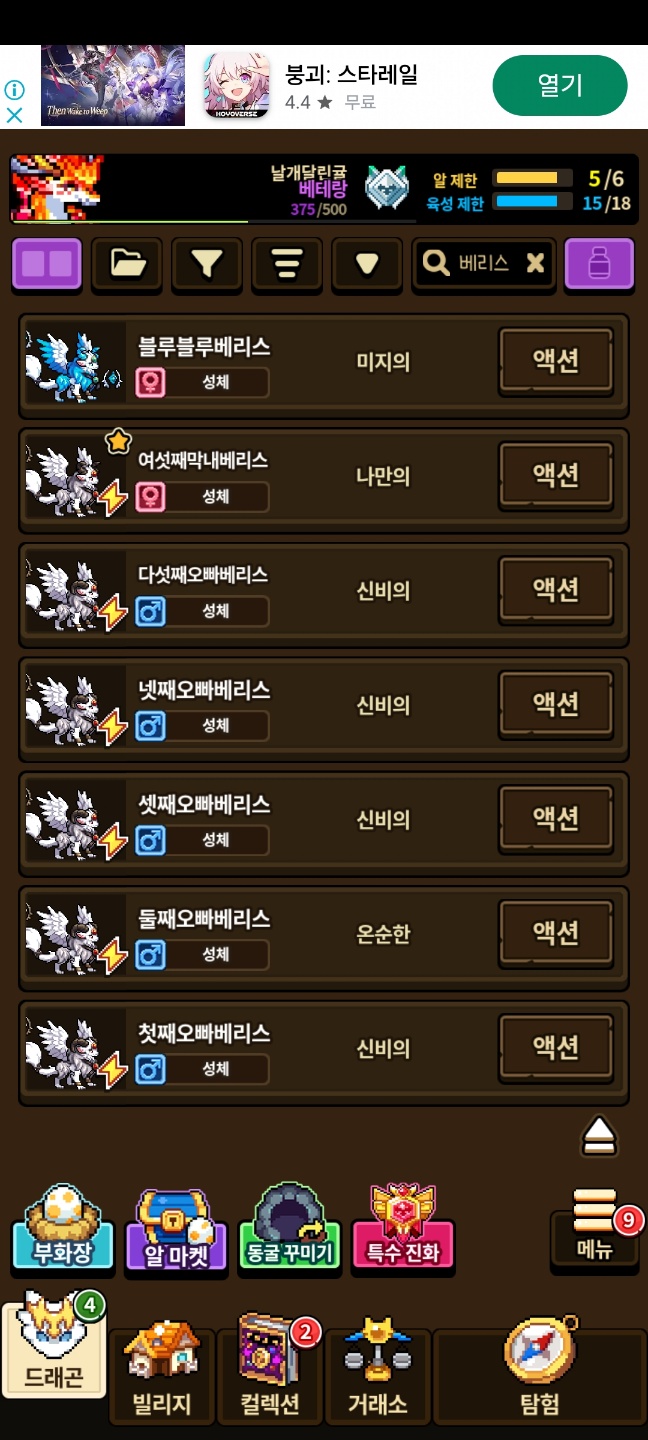Click 액션 for 블루블루베리스

point(556,360)
